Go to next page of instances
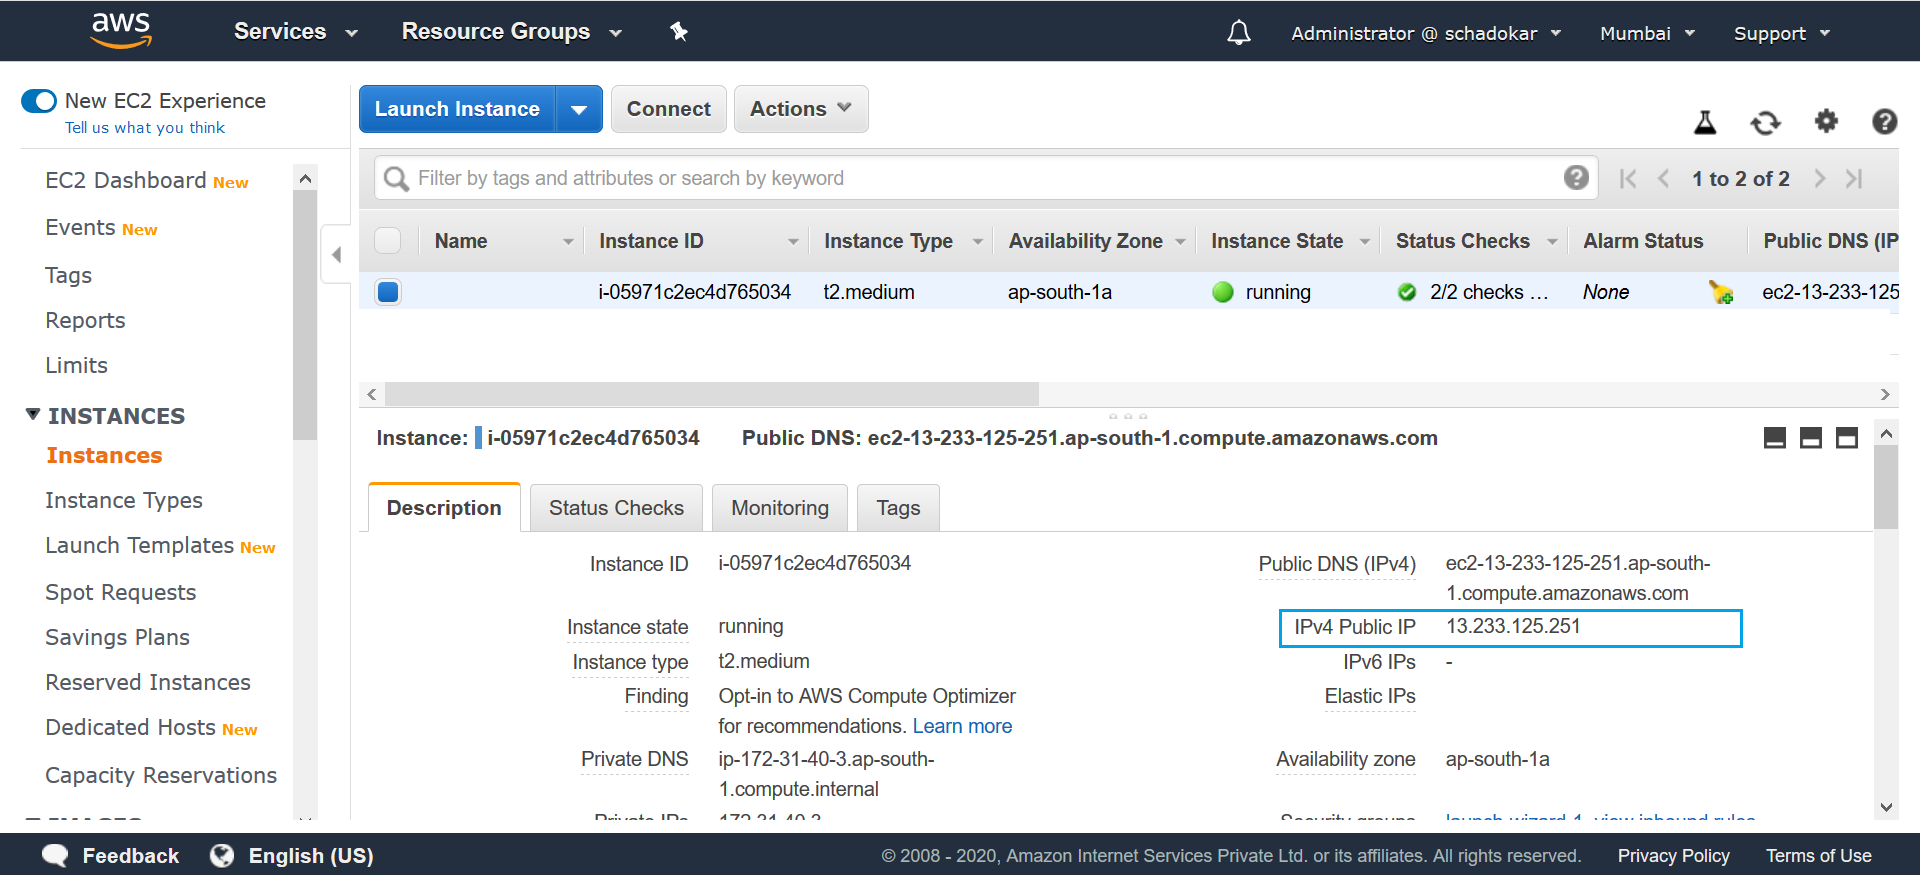This screenshot has width=1920, height=875. tap(1820, 179)
